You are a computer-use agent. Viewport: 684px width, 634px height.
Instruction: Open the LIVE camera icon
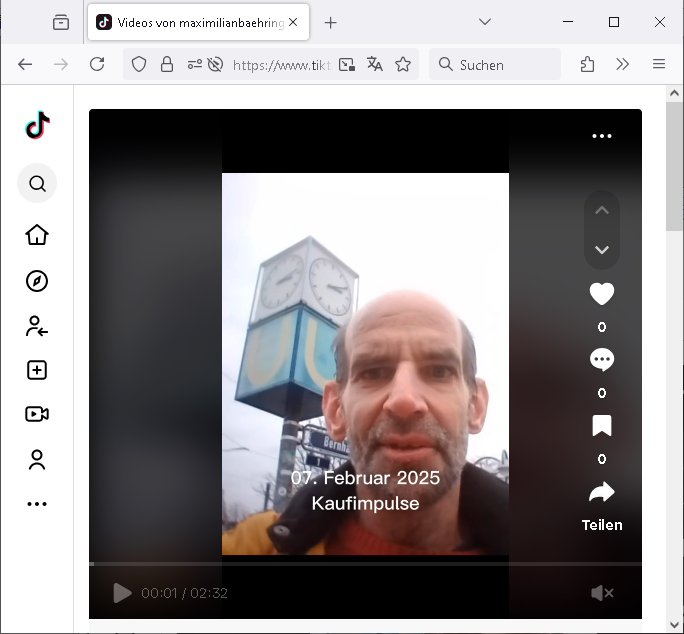[x=37, y=414]
